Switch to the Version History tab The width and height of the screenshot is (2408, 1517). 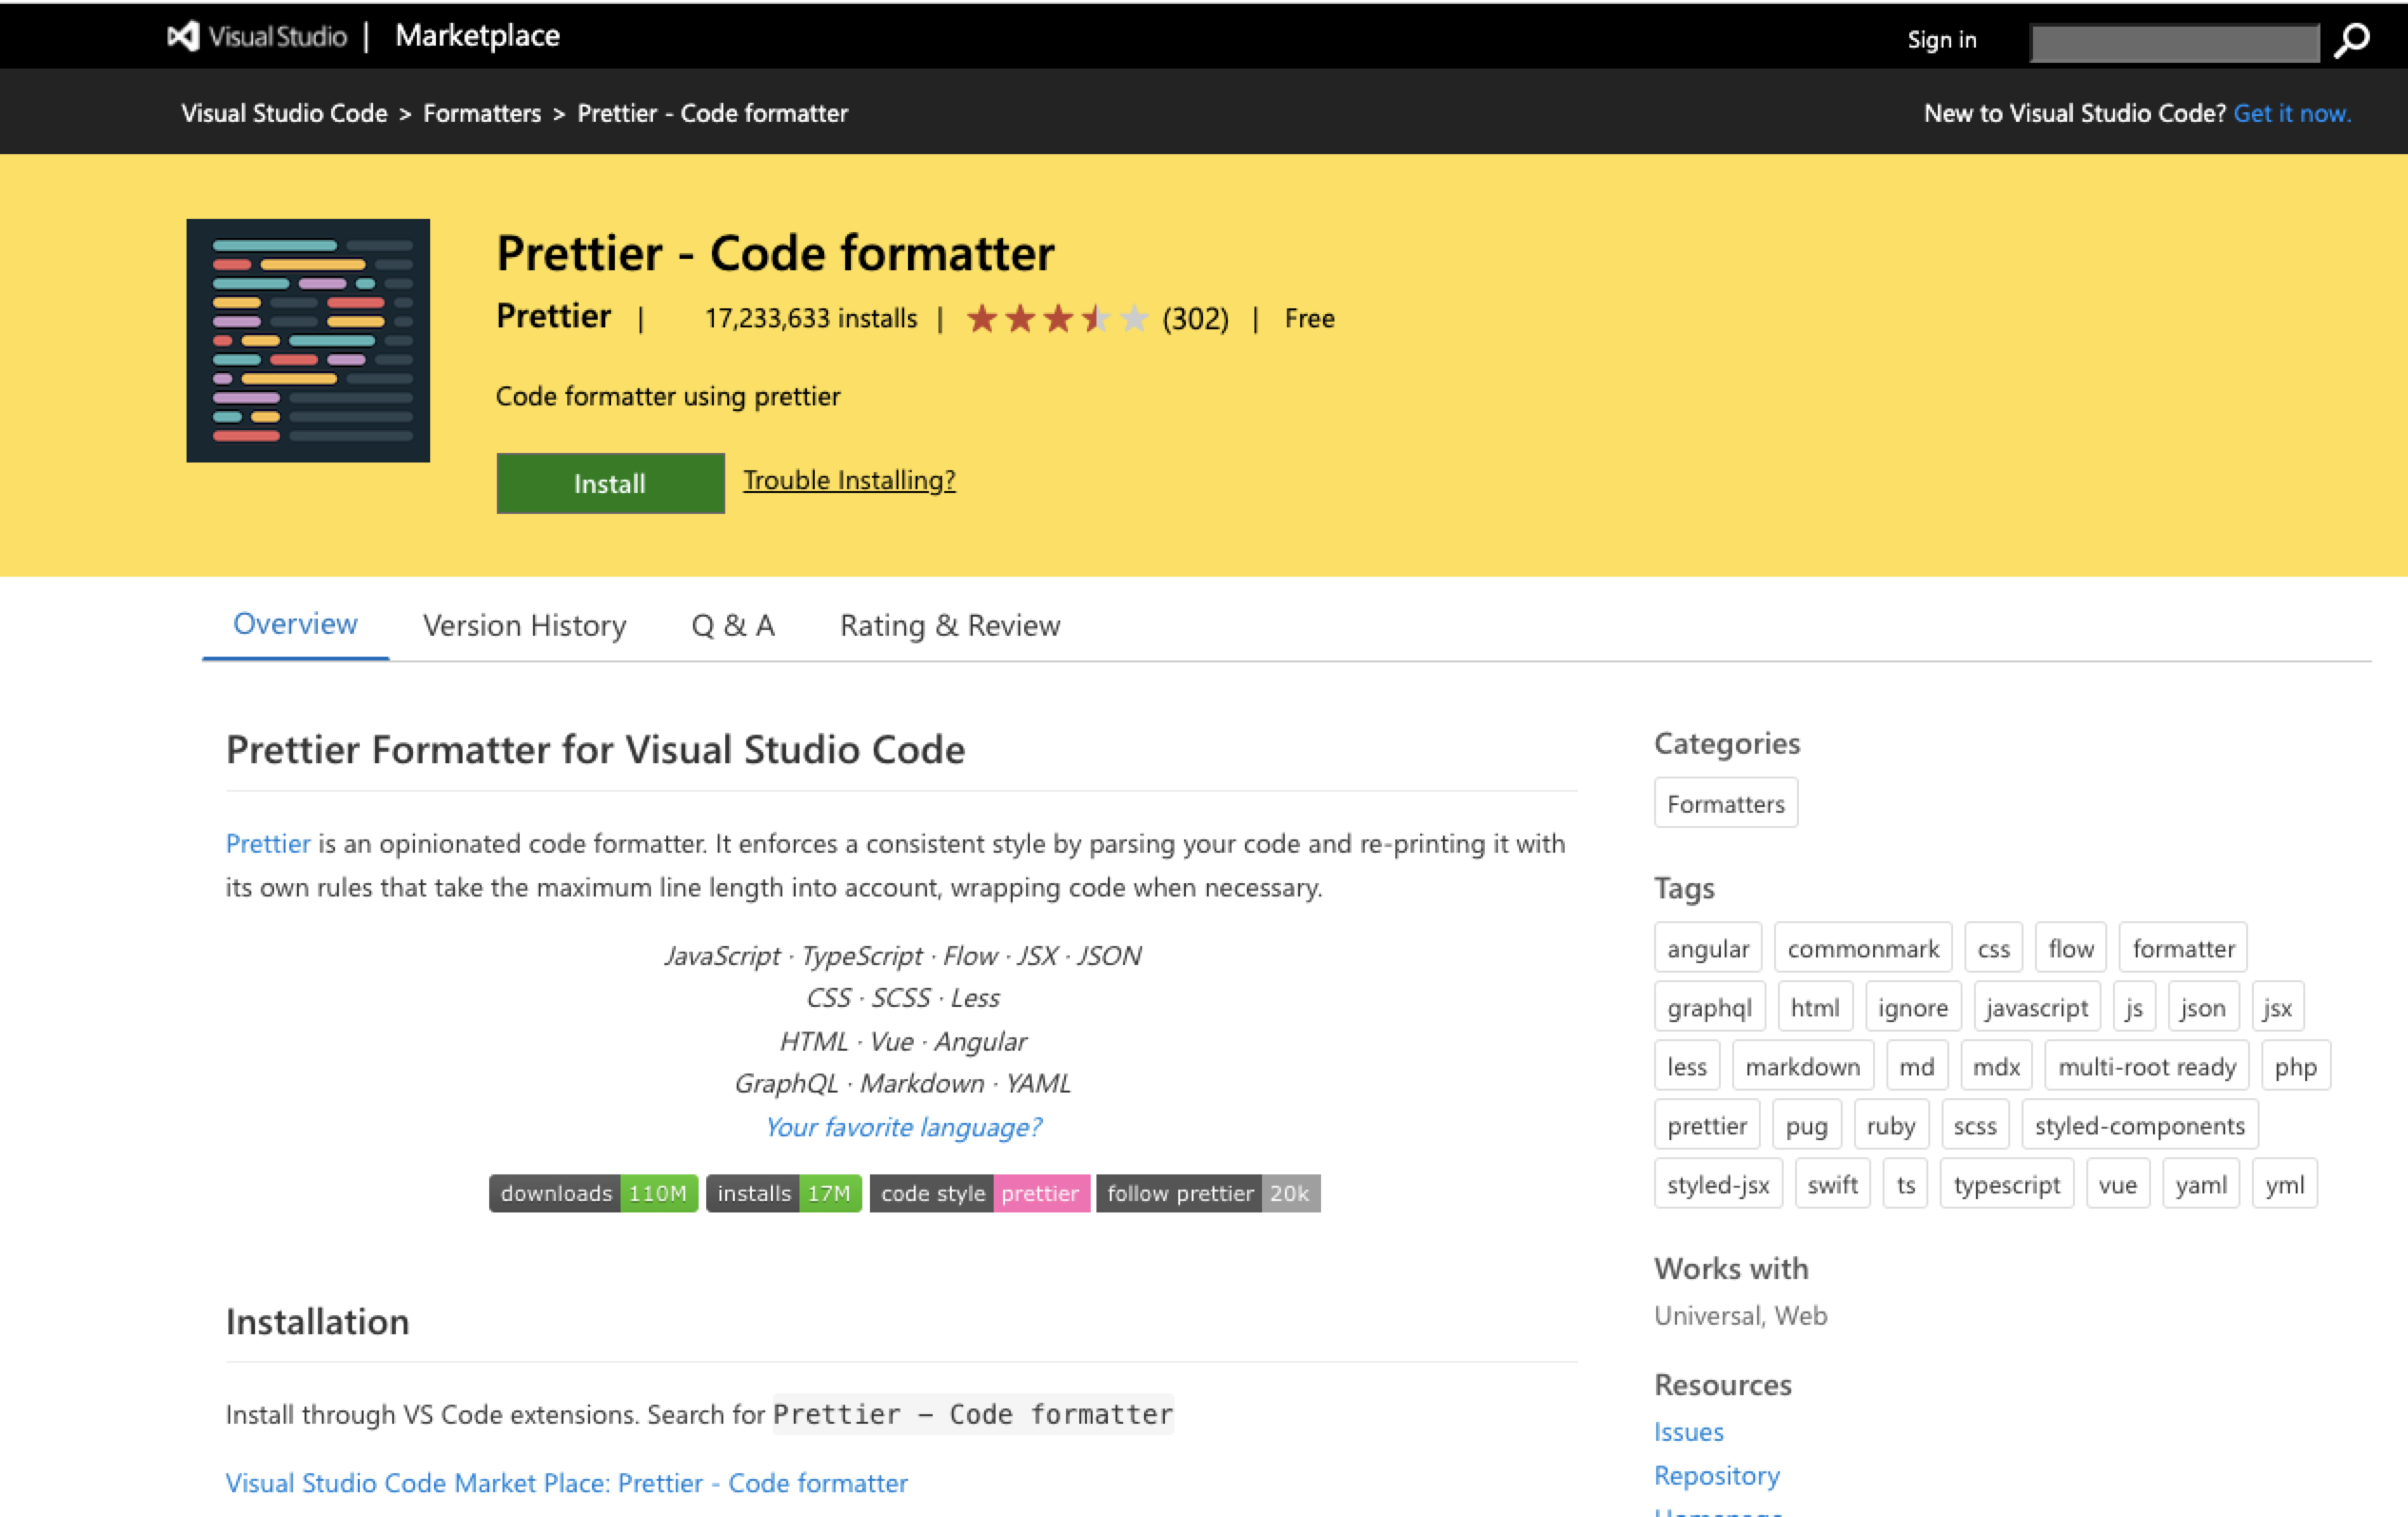pyautogui.click(x=524, y=625)
